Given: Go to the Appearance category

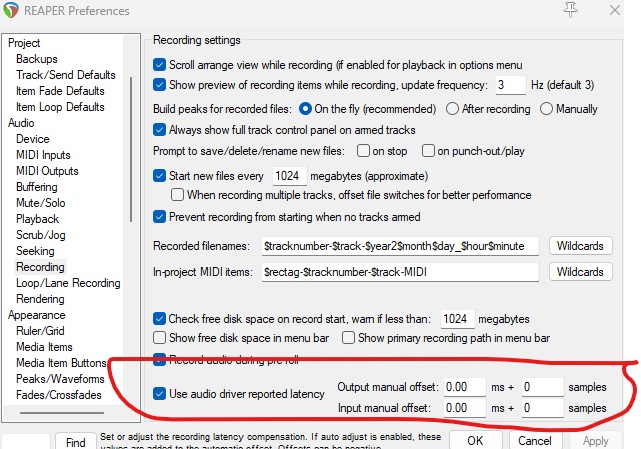Looking at the screenshot, I should click(x=37, y=315).
